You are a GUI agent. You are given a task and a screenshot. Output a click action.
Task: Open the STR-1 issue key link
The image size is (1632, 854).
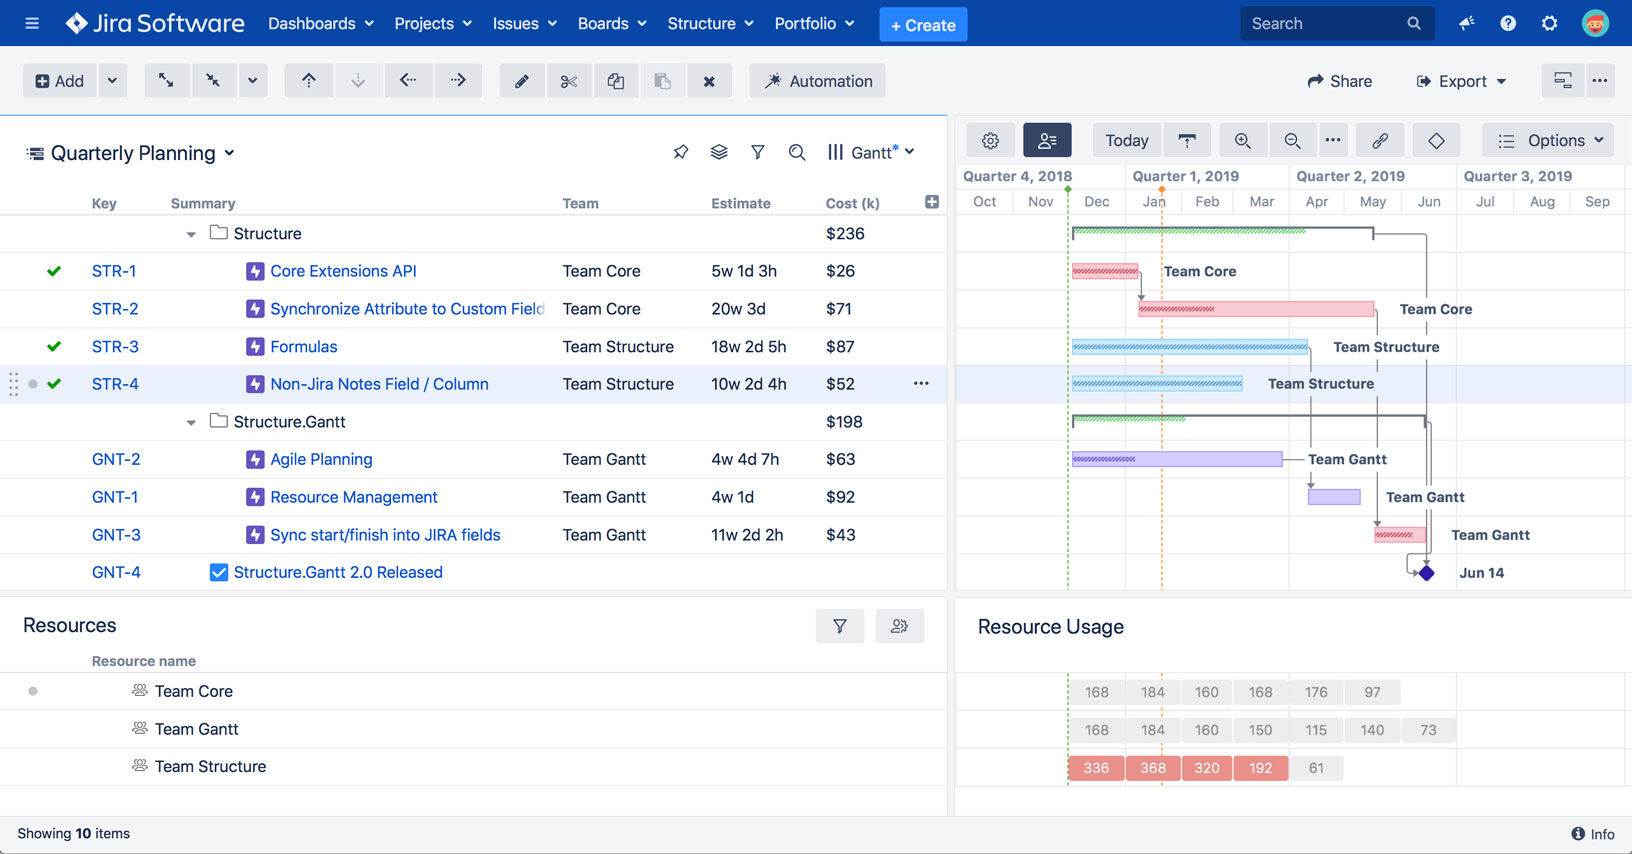tap(114, 271)
